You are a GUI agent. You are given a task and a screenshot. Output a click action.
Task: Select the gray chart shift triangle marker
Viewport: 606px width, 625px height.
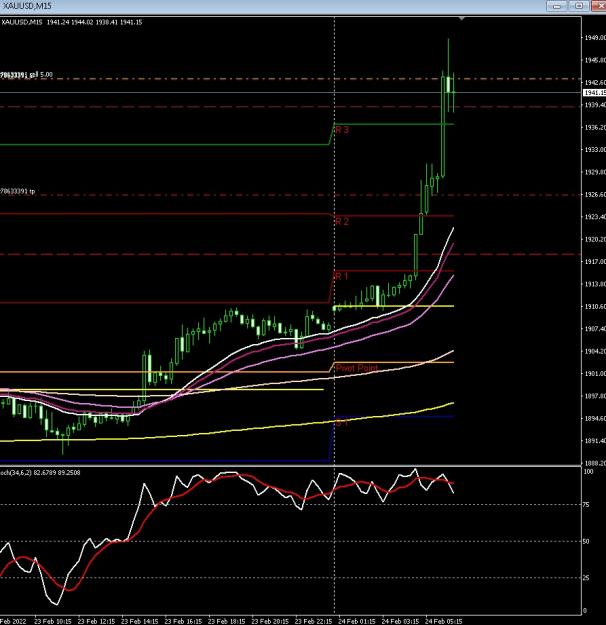(461, 19)
